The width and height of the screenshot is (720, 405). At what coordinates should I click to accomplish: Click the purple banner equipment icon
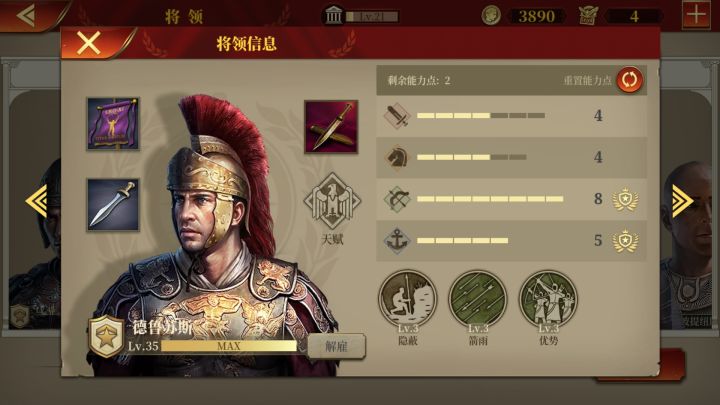point(113,124)
